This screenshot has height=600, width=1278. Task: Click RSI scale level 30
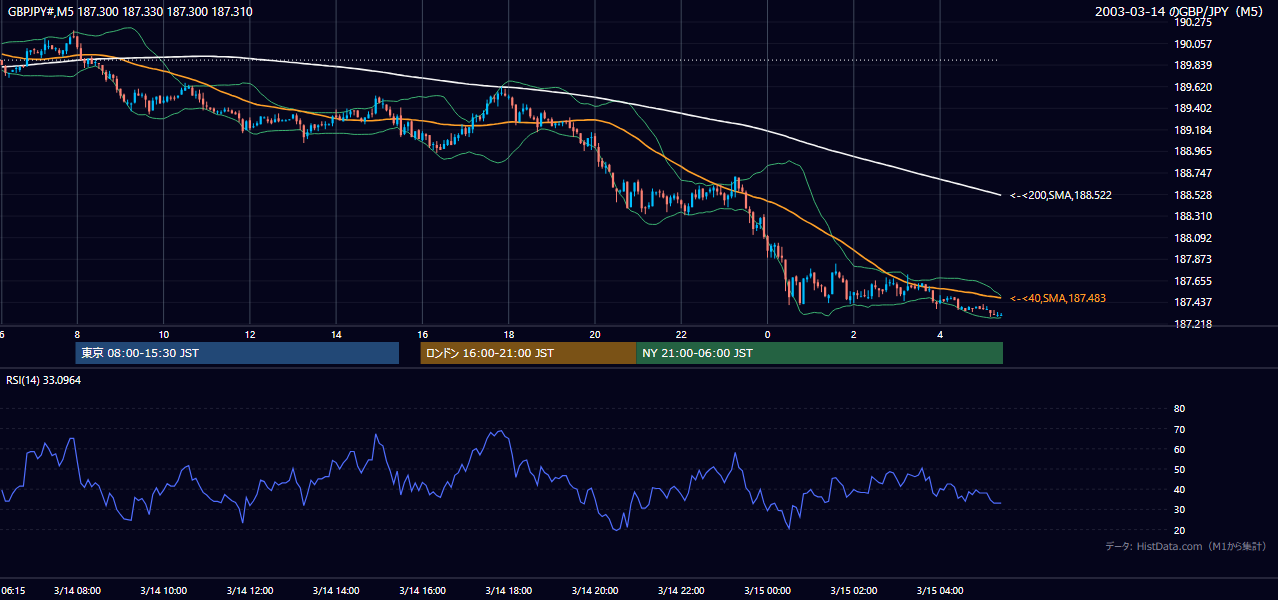coord(1179,510)
